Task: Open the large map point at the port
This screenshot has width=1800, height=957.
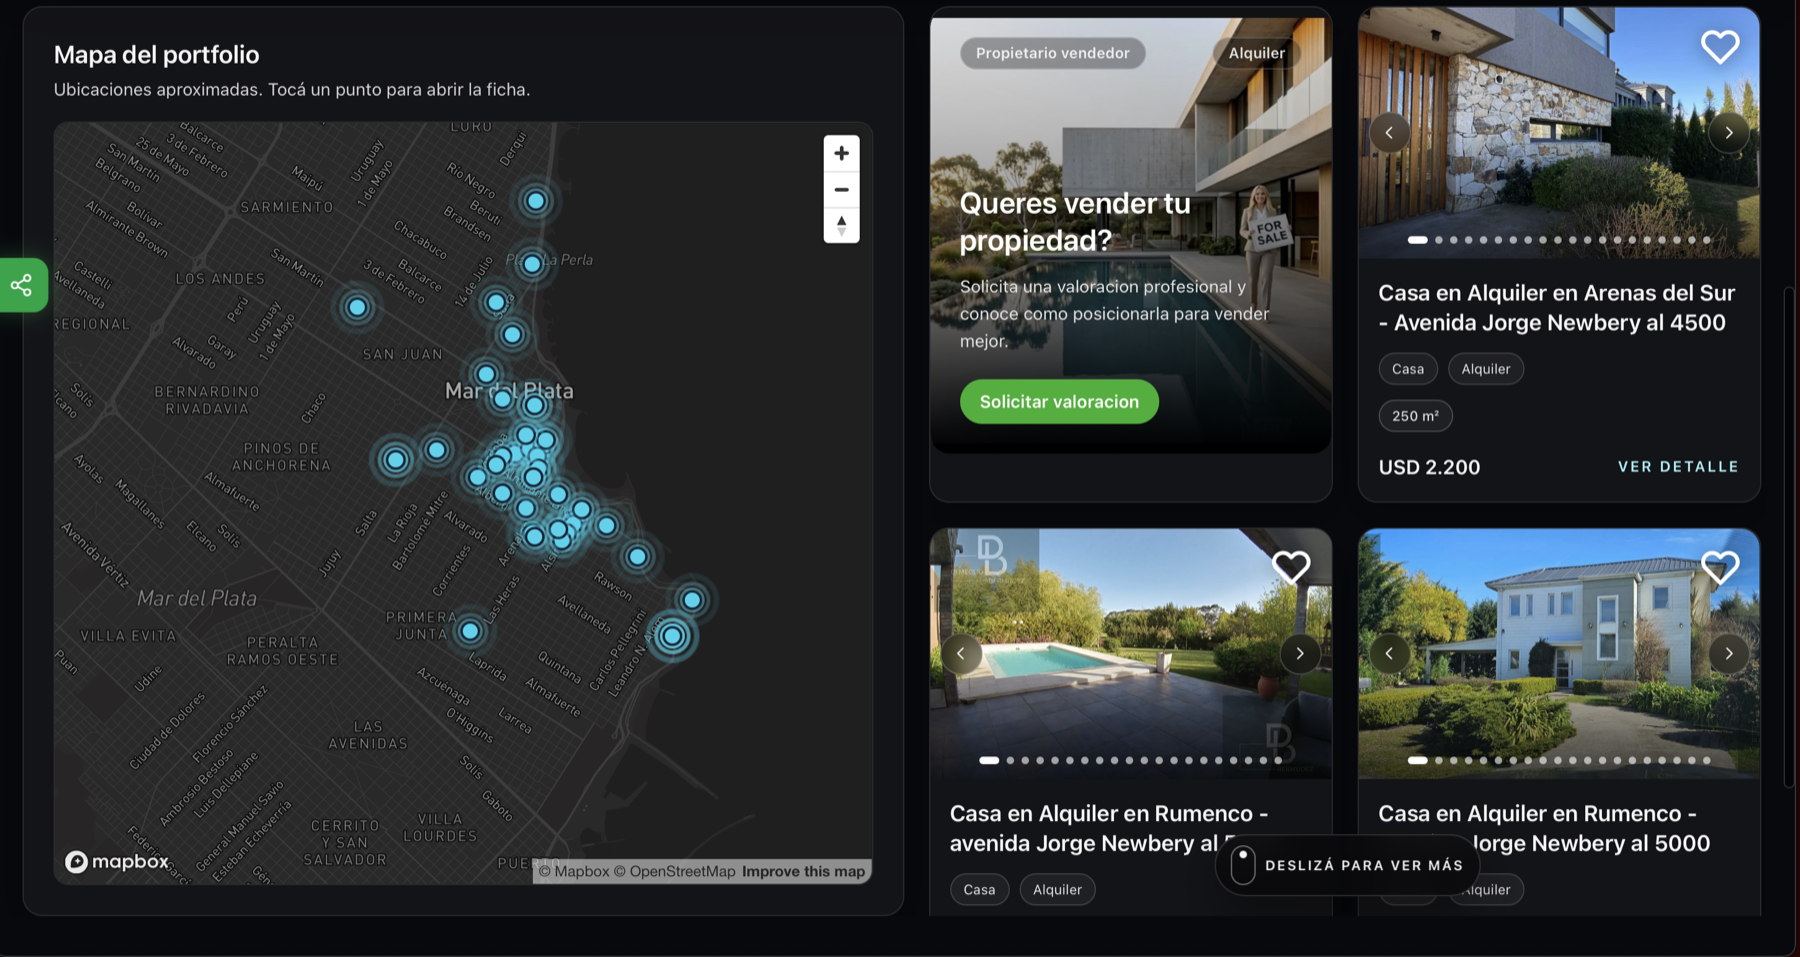Action: pyautogui.click(x=672, y=636)
